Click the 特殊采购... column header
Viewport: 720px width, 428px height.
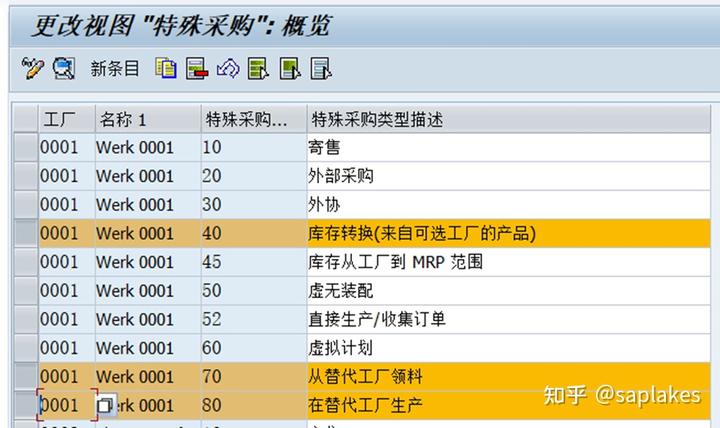pyautogui.click(x=254, y=119)
